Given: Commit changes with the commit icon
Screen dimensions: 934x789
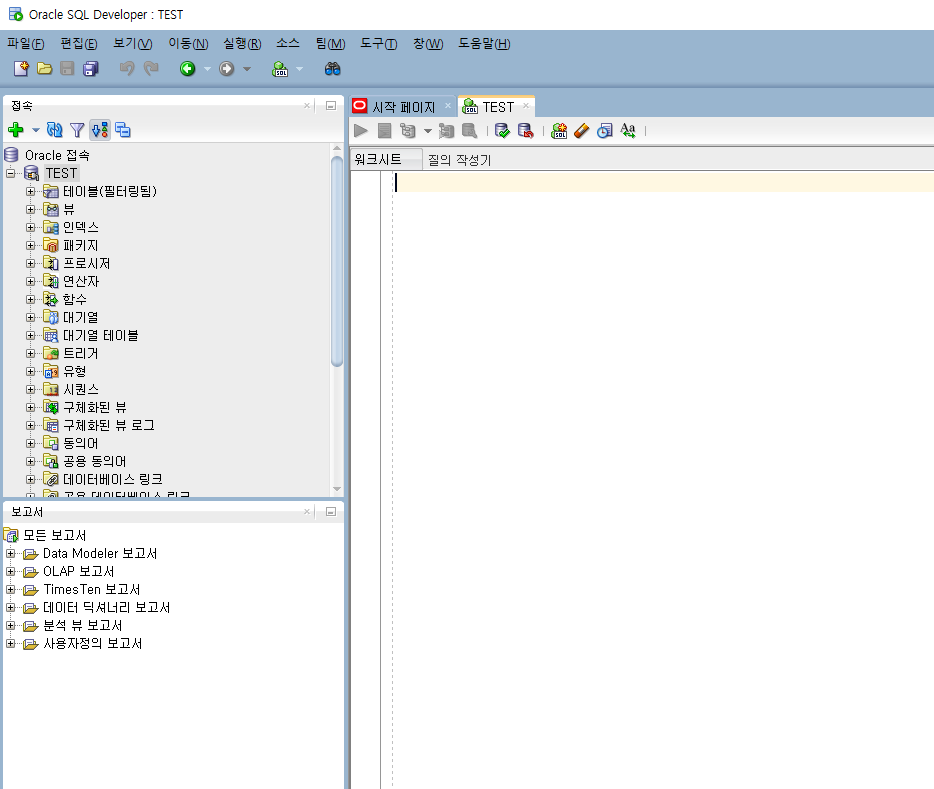Looking at the screenshot, I should pyautogui.click(x=503, y=130).
